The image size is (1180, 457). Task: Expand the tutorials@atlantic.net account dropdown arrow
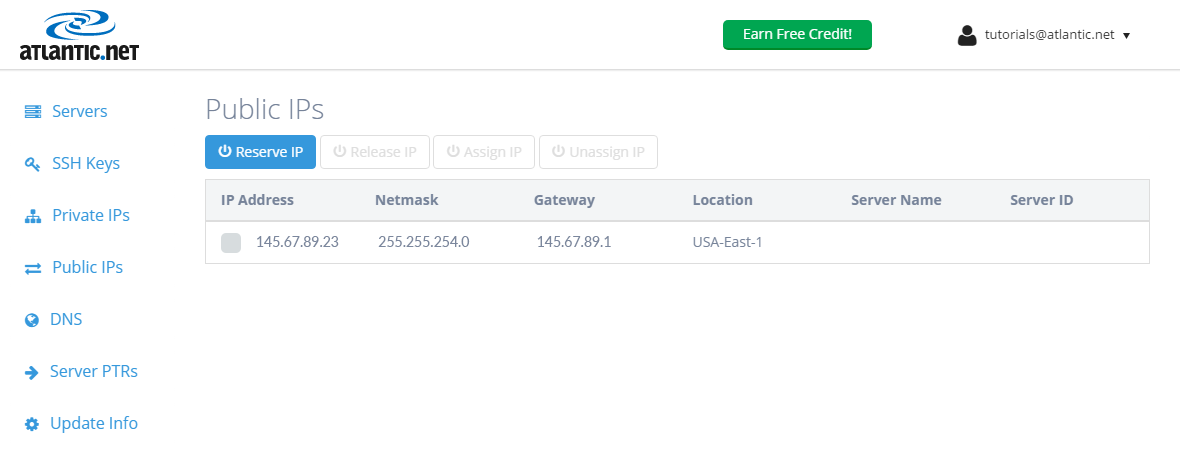(x=1127, y=35)
